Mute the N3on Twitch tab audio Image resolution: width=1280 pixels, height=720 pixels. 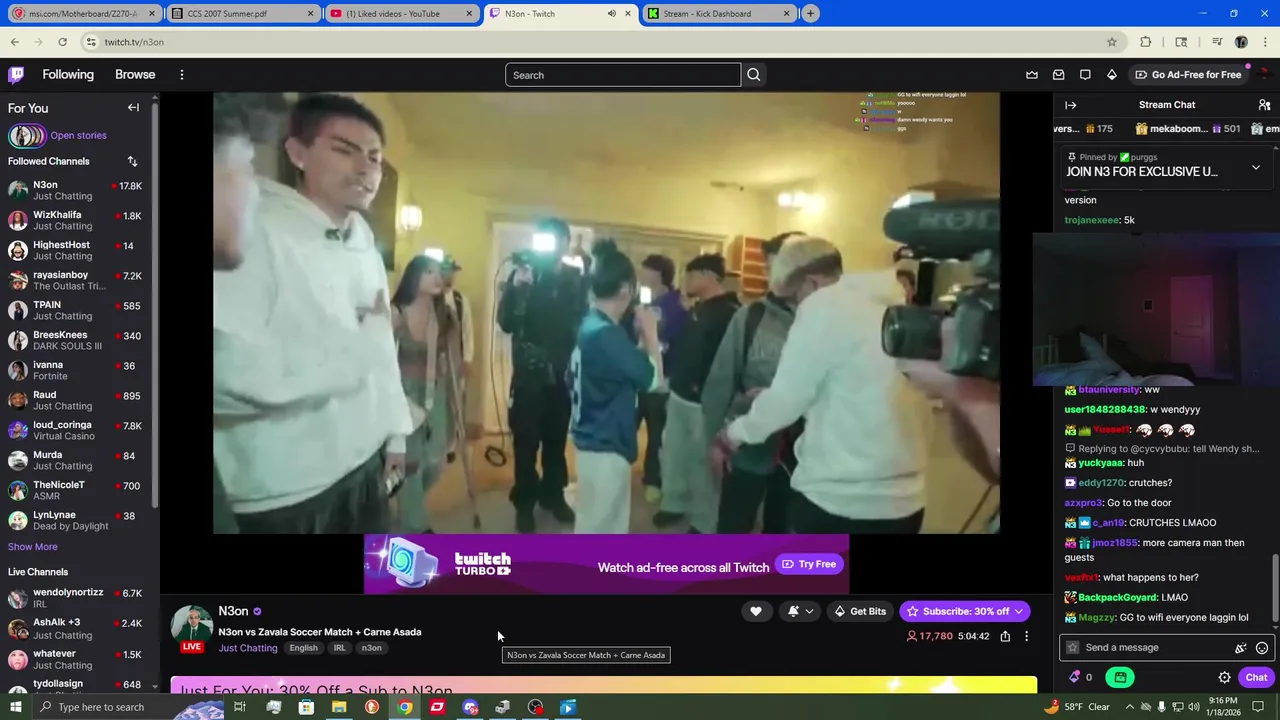(611, 14)
